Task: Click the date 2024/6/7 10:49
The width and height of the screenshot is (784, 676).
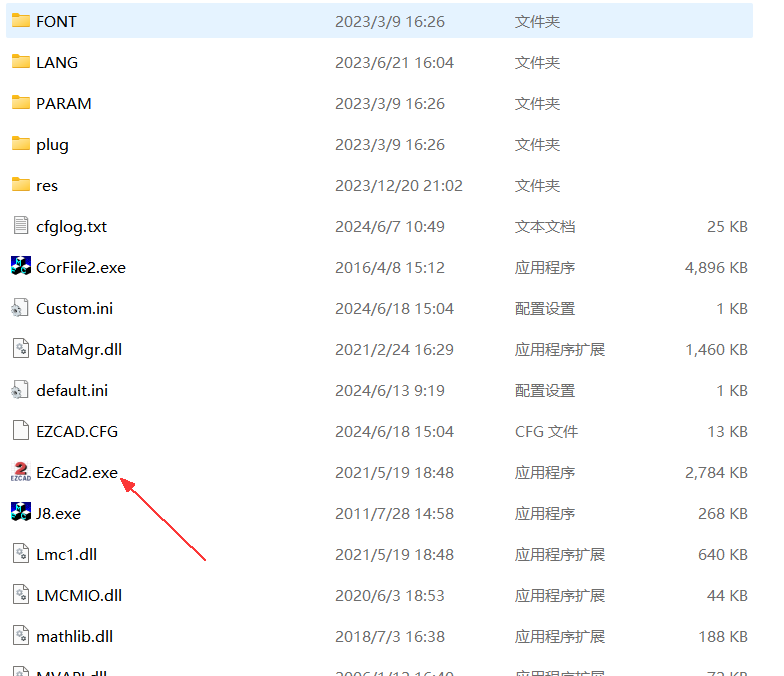Action: coord(390,226)
